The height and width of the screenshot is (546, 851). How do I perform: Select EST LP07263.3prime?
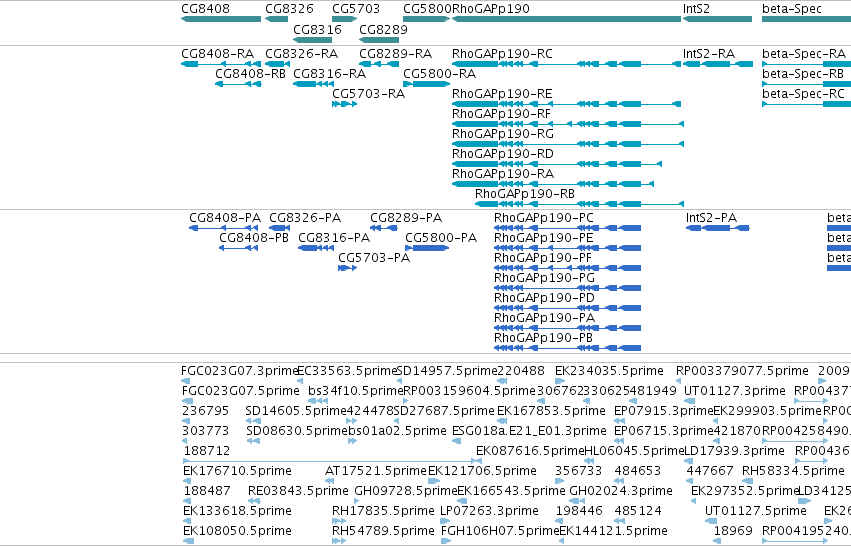point(445,520)
